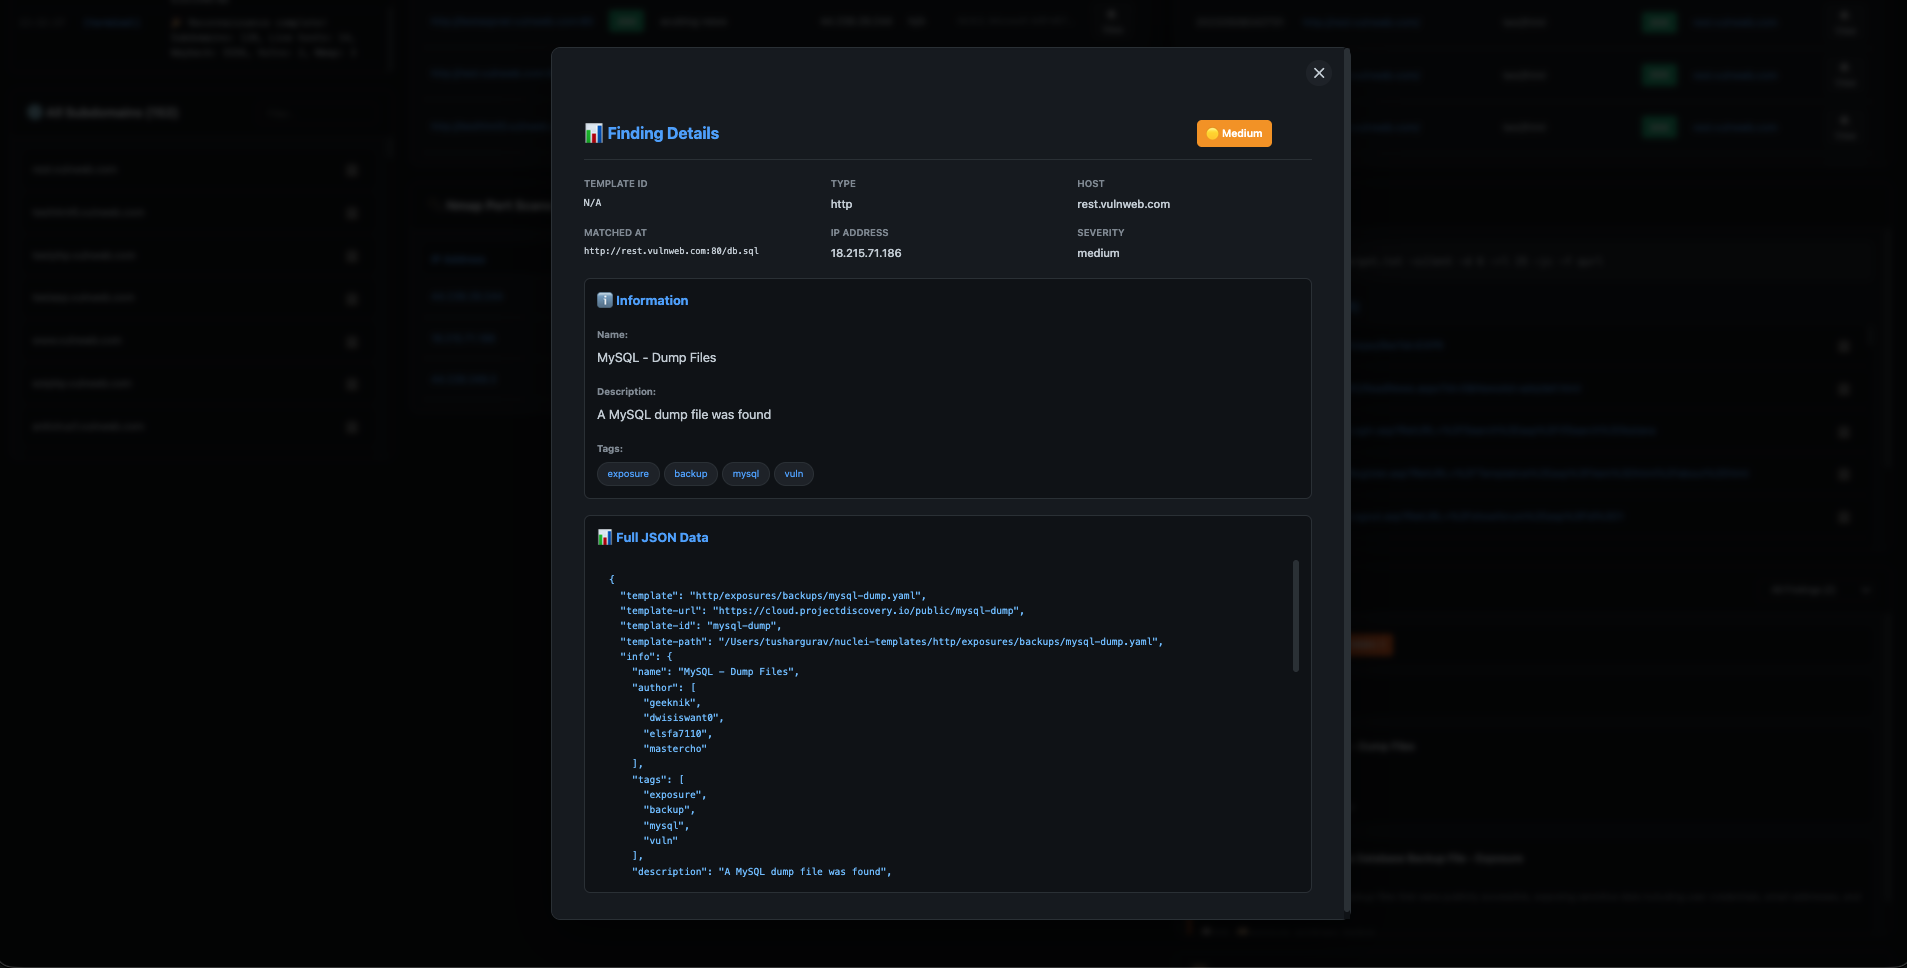Click "mysql" in the JSON tags array
This screenshot has width=1907, height=968.
pyautogui.click(x=666, y=826)
